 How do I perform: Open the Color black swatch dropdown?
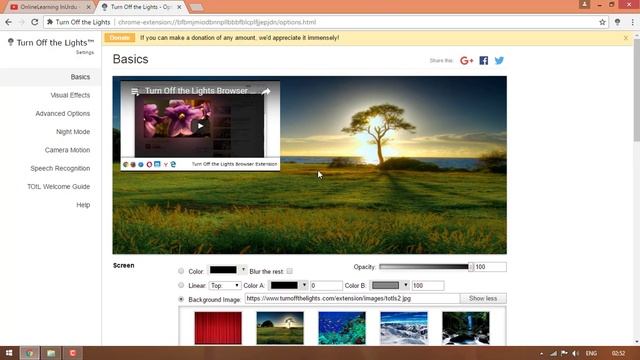point(243,270)
